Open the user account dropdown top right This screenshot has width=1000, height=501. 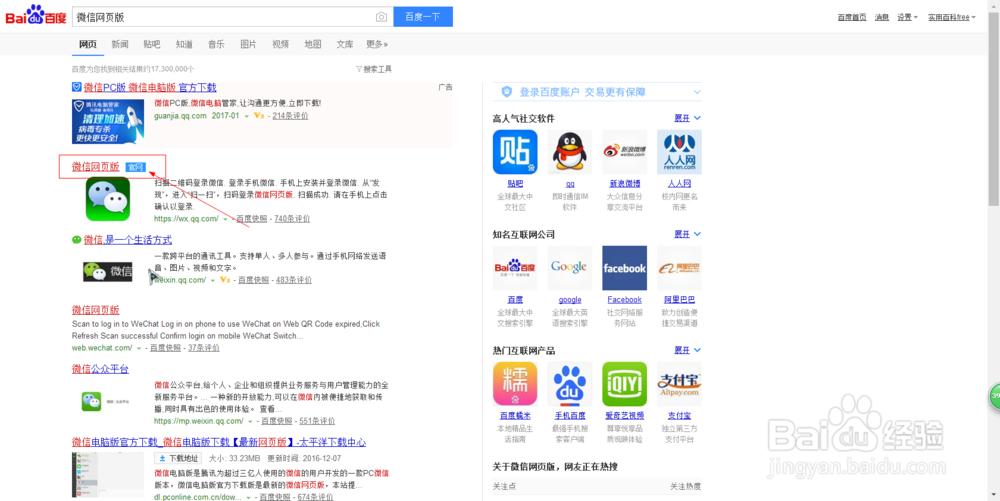point(952,17)
